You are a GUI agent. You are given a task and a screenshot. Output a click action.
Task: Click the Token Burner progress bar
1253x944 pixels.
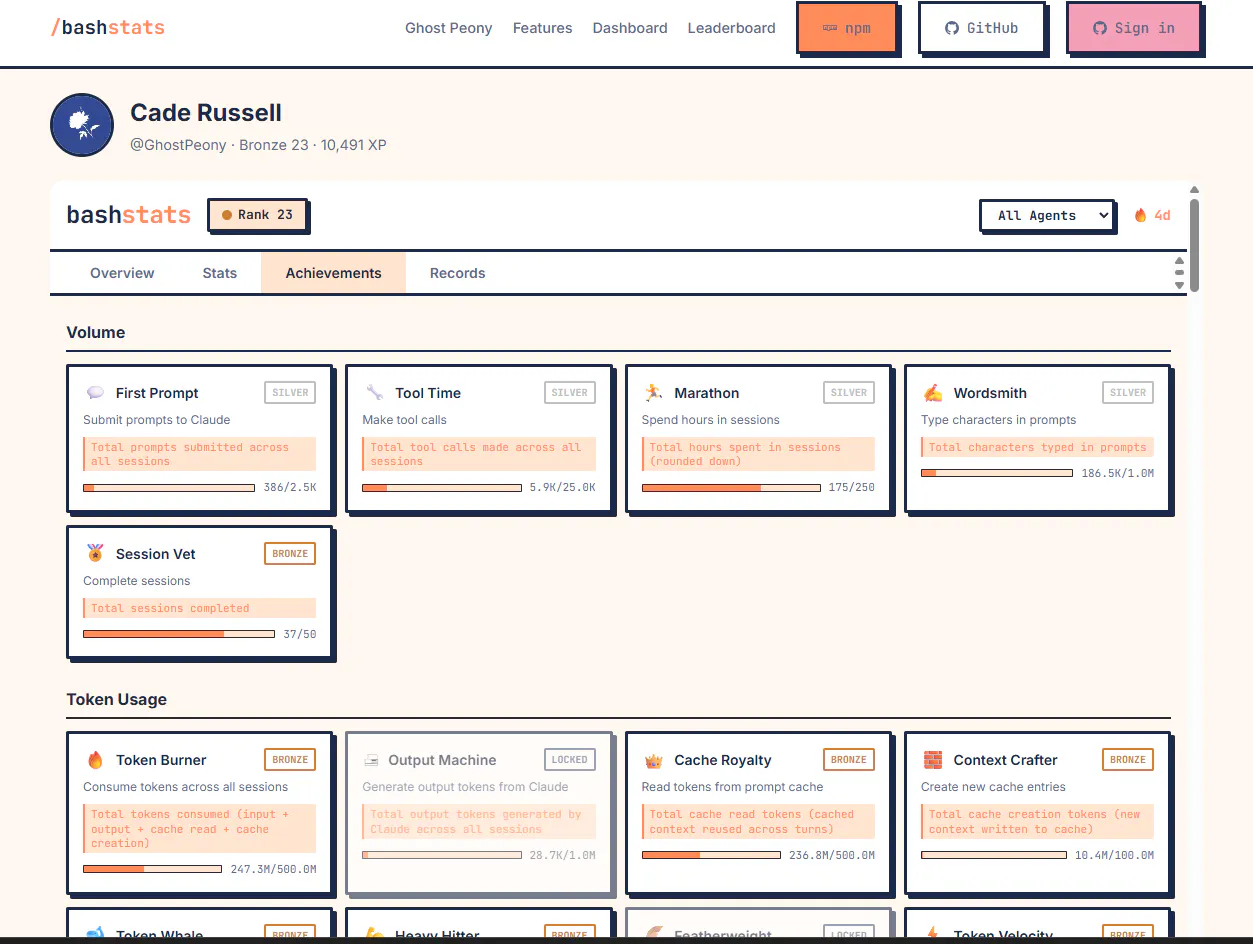pos(152,869)
